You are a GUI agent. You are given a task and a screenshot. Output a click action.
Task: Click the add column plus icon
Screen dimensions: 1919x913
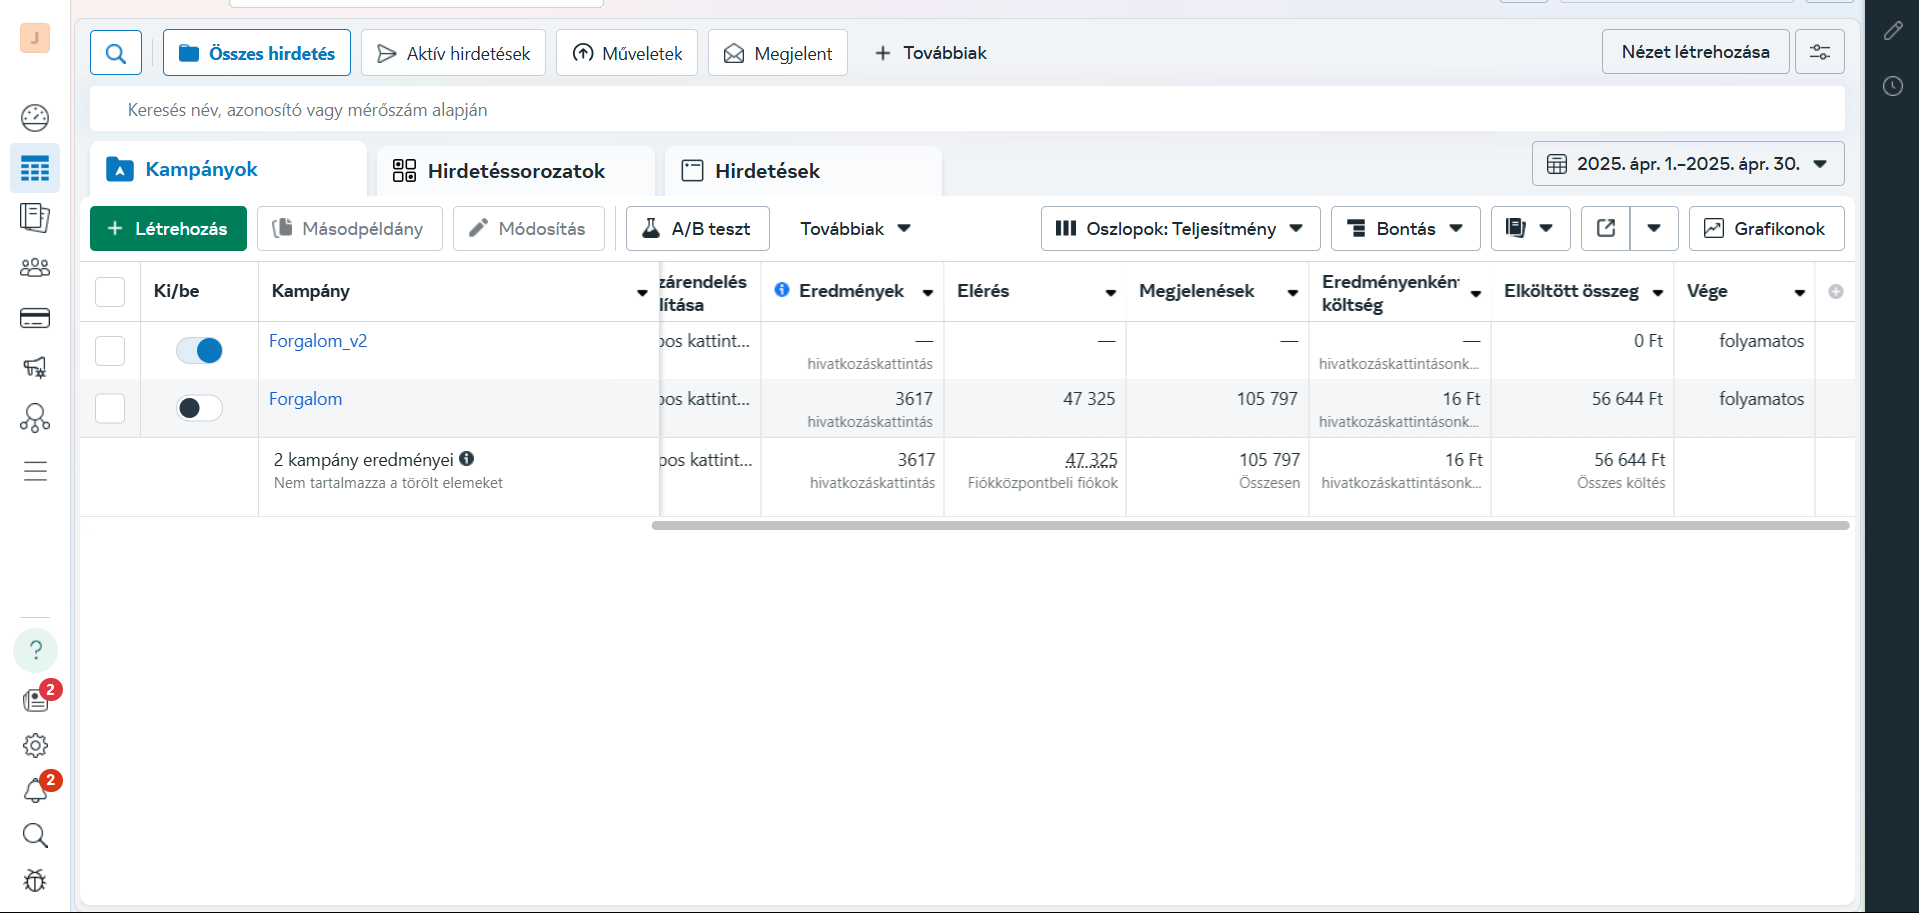pos(1836,291)
